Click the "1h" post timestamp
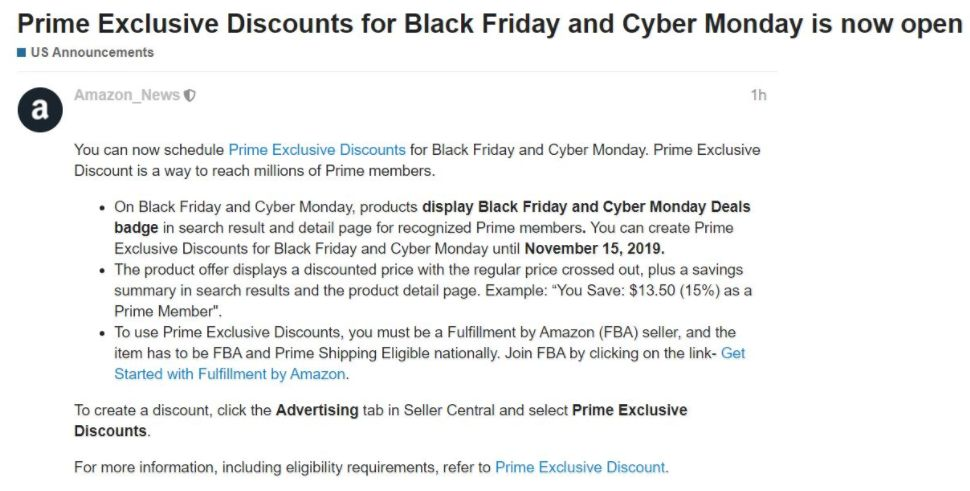Viewport: 970px width, 491px height. tap(758, 95)
